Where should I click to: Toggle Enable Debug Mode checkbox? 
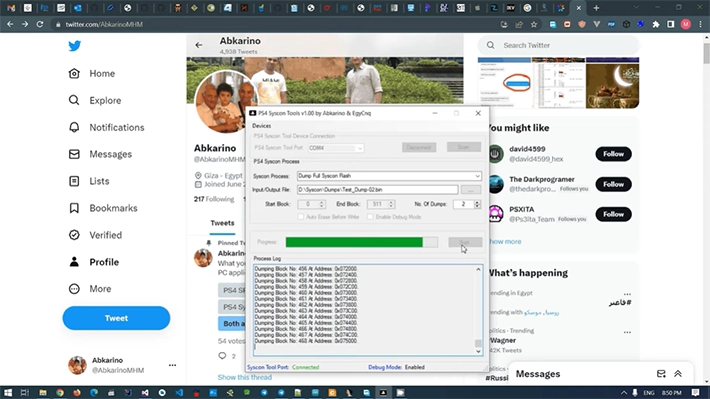click(x=370, y=217)
